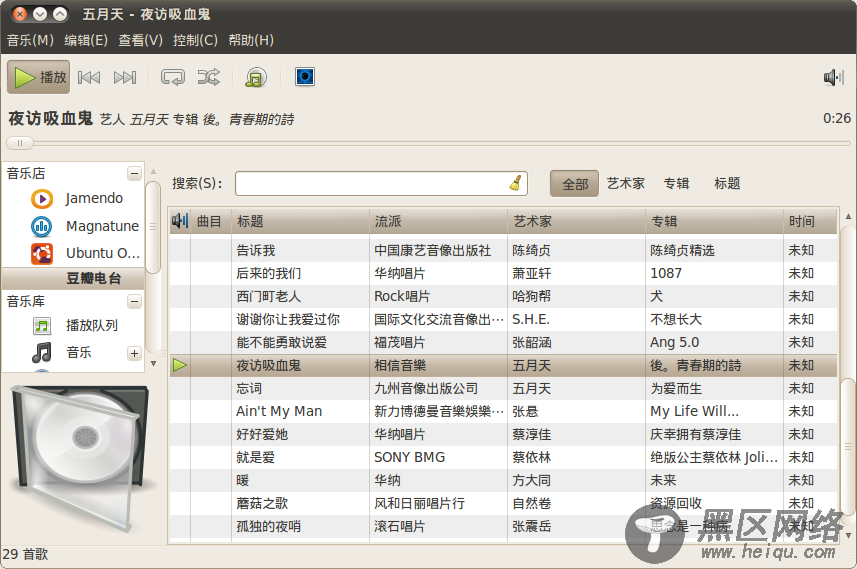Click the volume speaker icon

[x=833, y=78]
